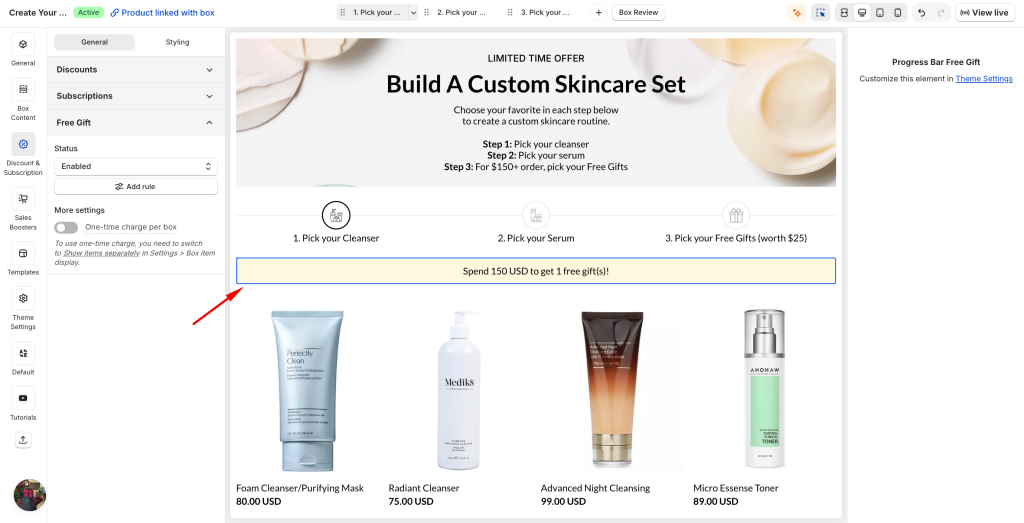Collapse the Free Gift section

pos(135,123)
